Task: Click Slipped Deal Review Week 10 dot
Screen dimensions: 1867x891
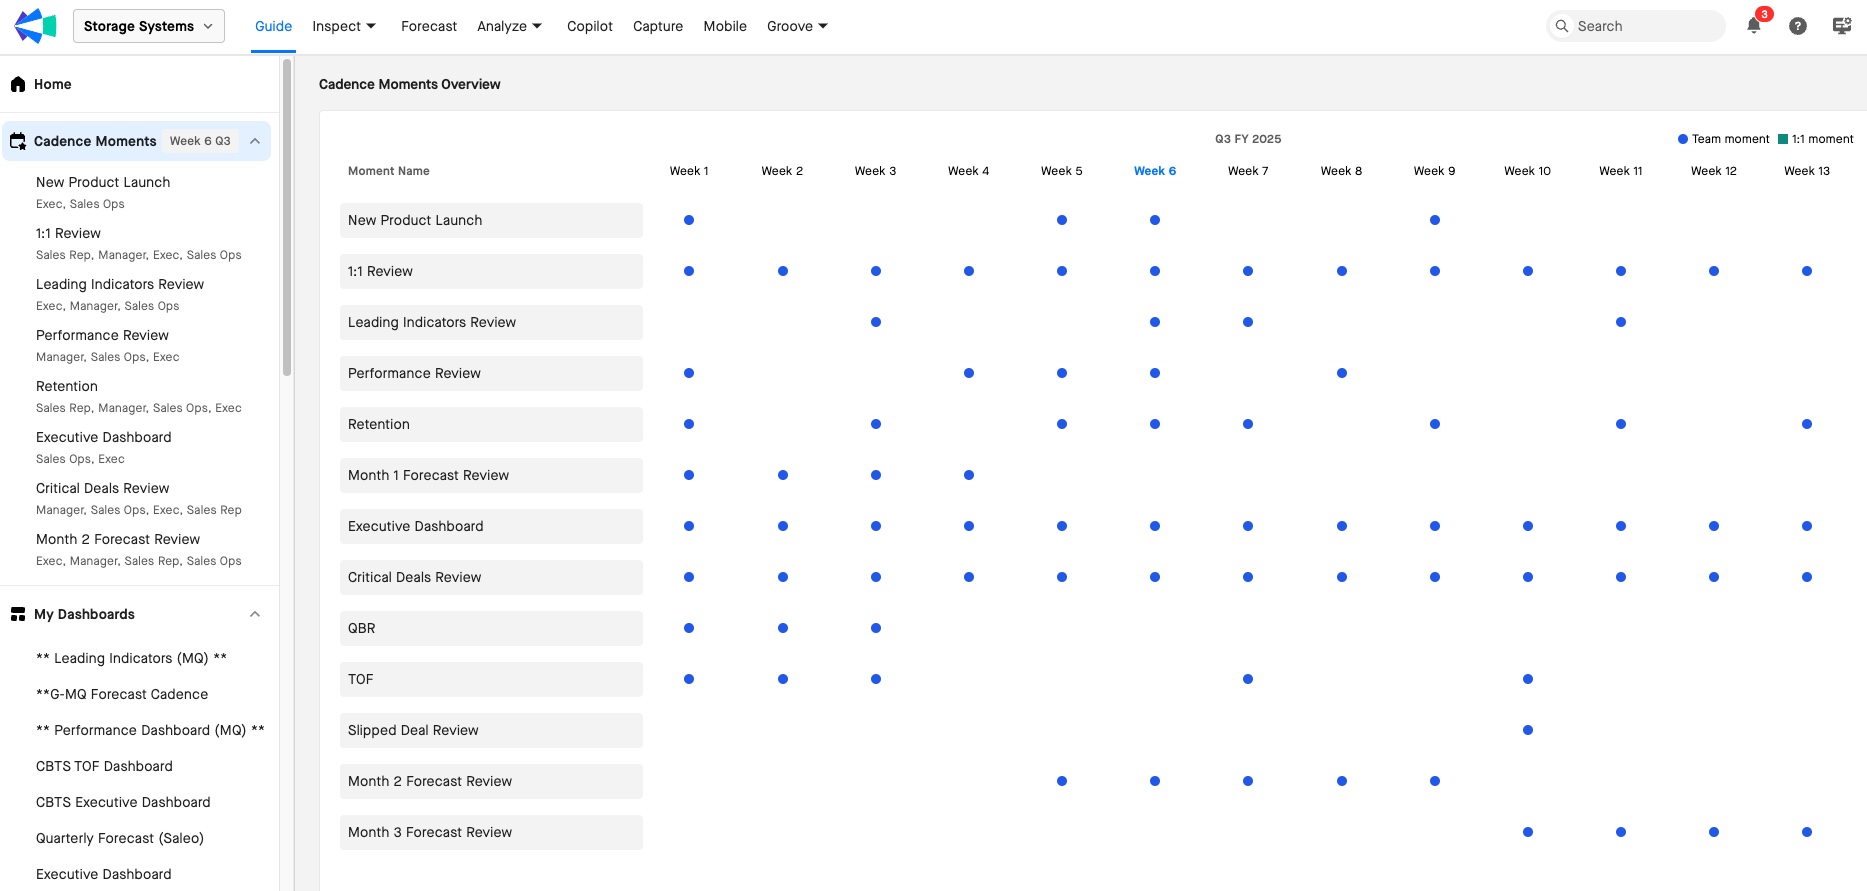Action: tap(1527, 730)
